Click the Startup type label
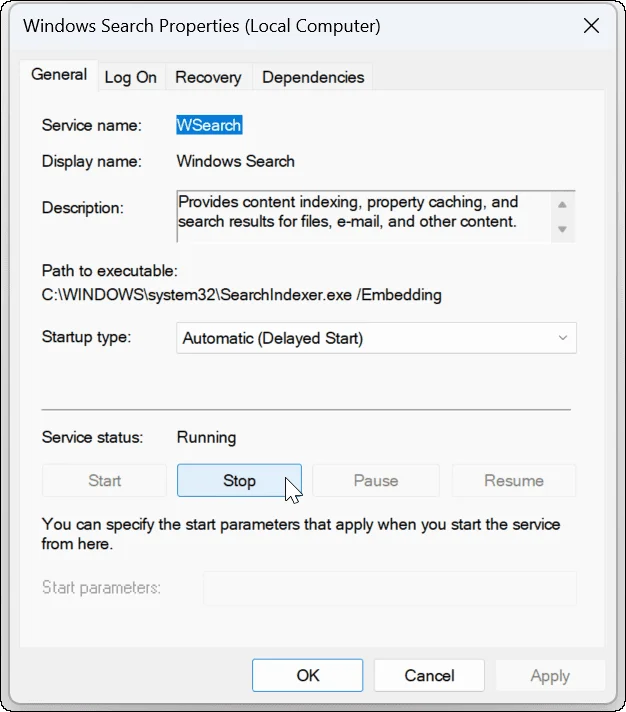Image resolution: width=626 pixels, height=712 pixels. [86, 337]
